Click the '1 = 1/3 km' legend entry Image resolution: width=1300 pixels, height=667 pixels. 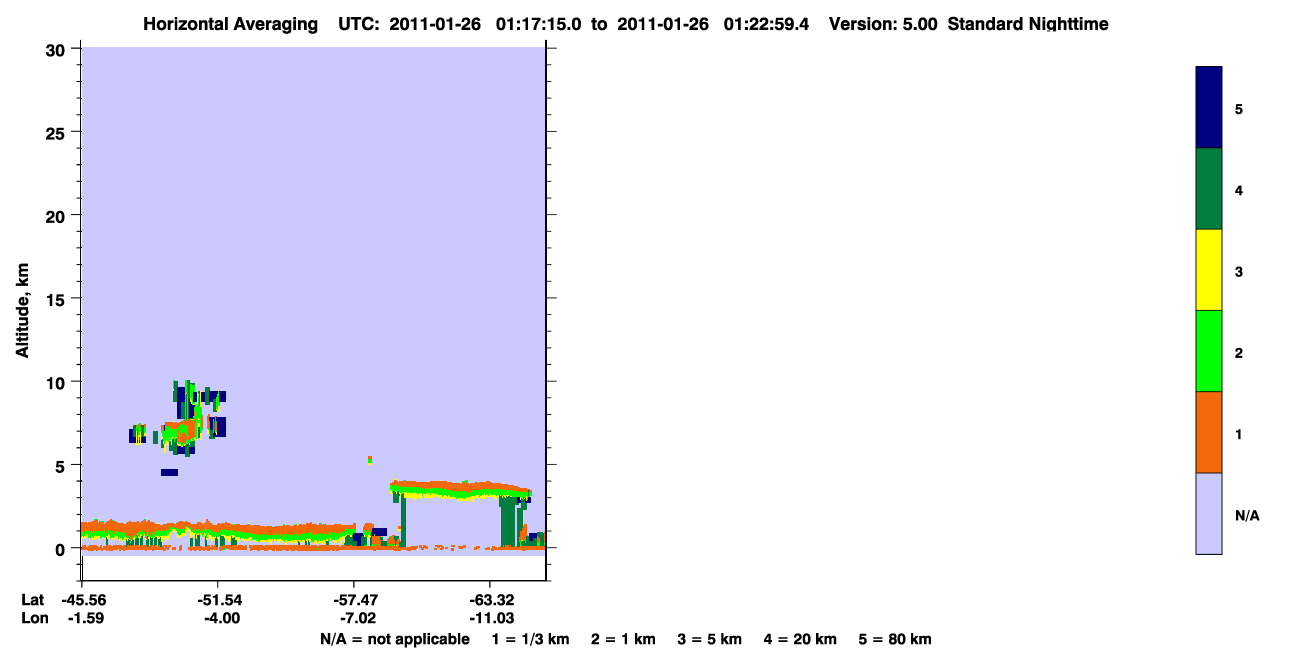[x=531, y=639]
